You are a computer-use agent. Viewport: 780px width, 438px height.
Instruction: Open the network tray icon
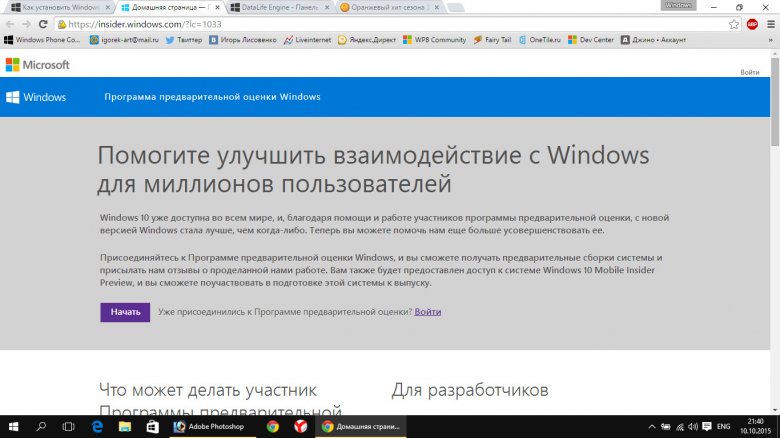coord(680,427)
